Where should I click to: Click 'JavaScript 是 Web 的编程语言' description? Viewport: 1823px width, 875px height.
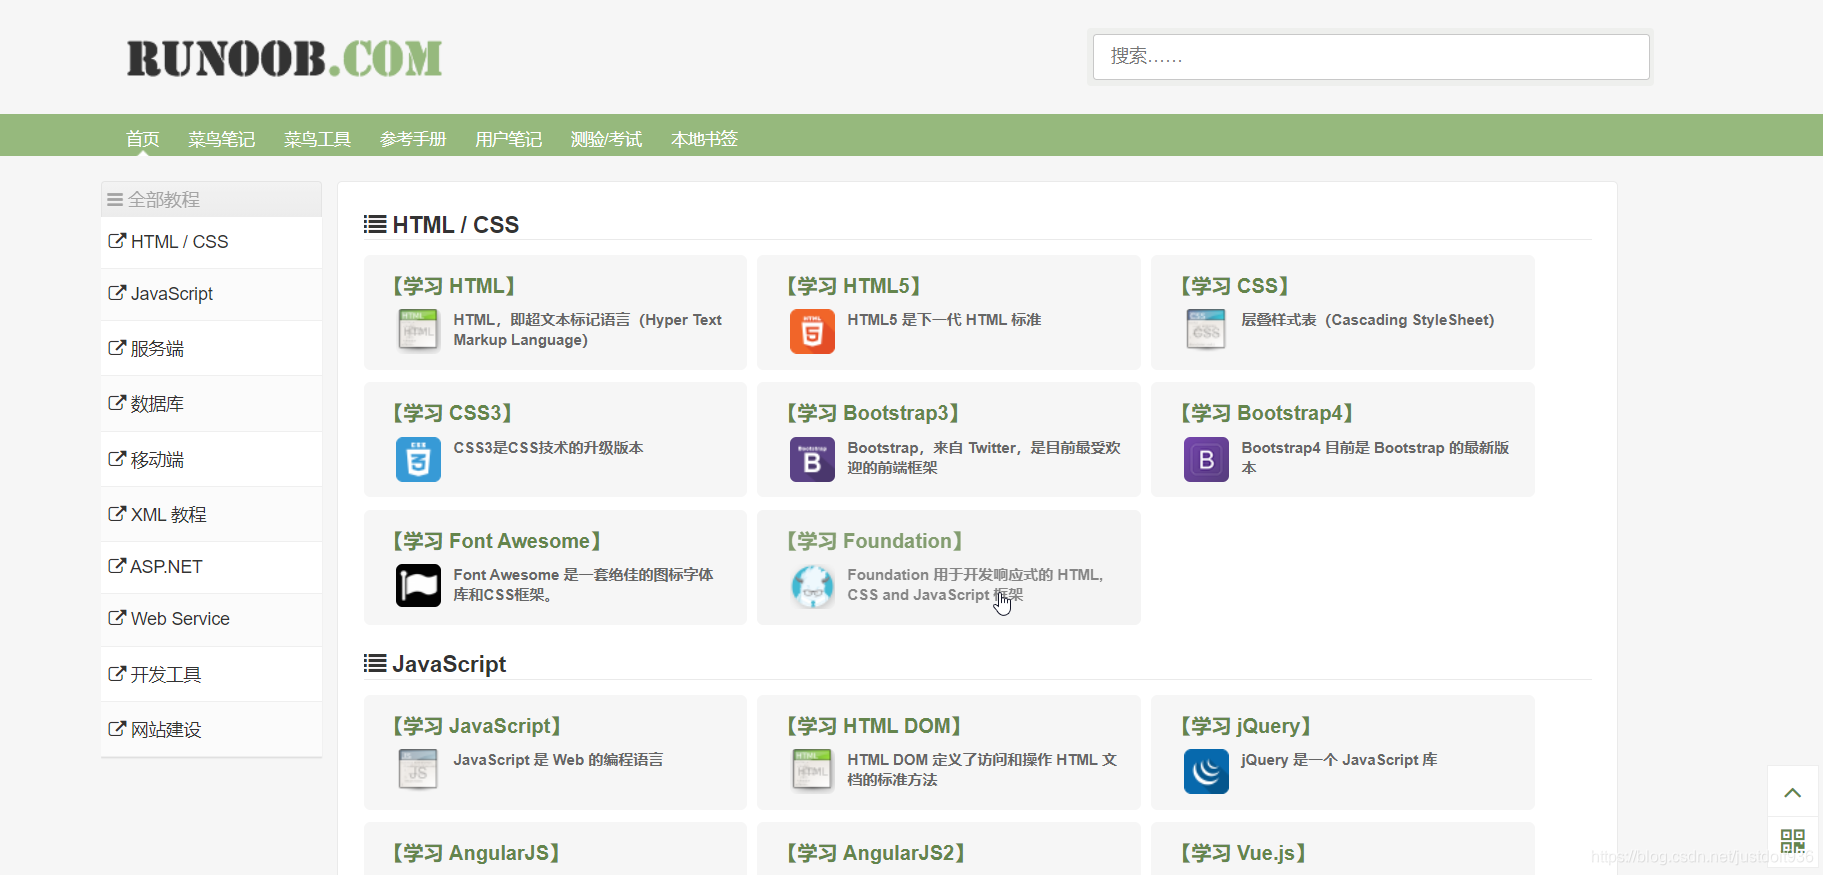point(558,760)
